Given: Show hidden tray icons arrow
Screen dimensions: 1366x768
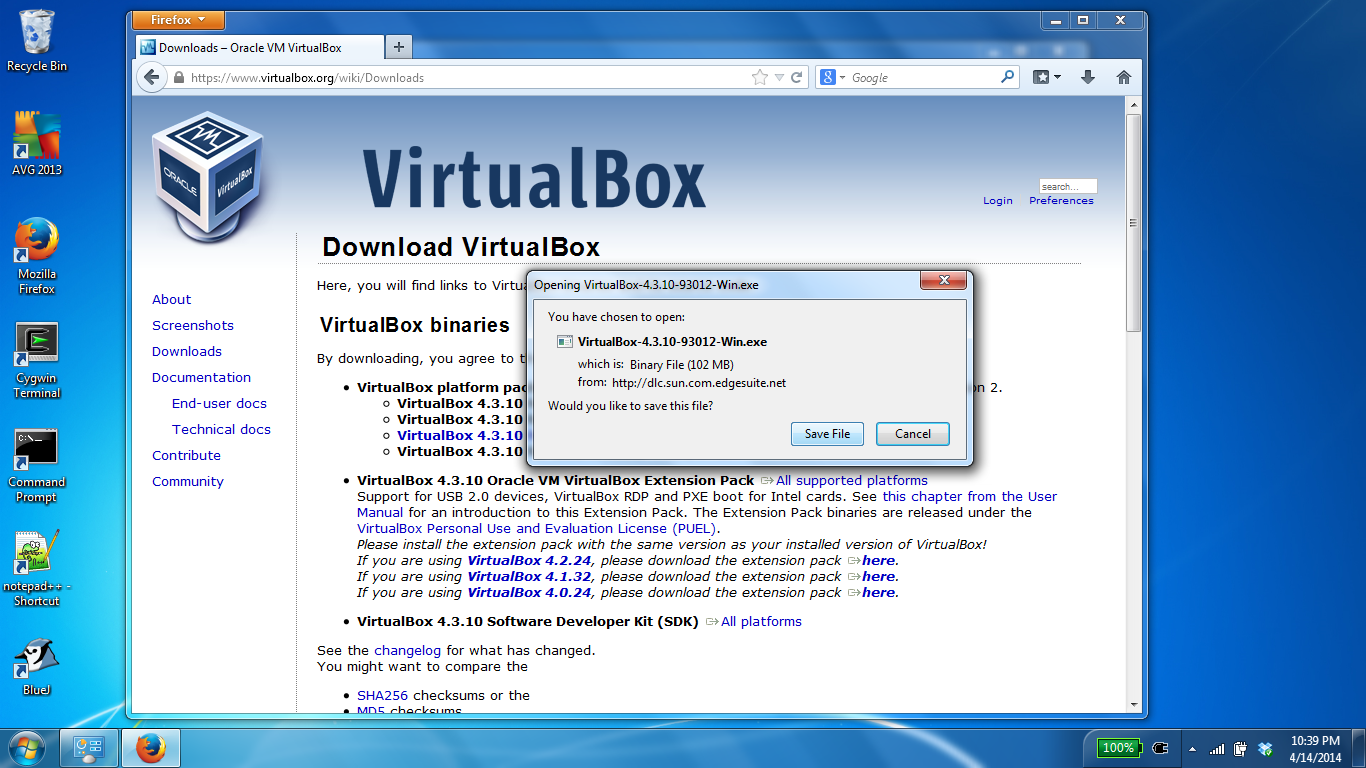Looking at the screenshot, I should [1191, 749].
